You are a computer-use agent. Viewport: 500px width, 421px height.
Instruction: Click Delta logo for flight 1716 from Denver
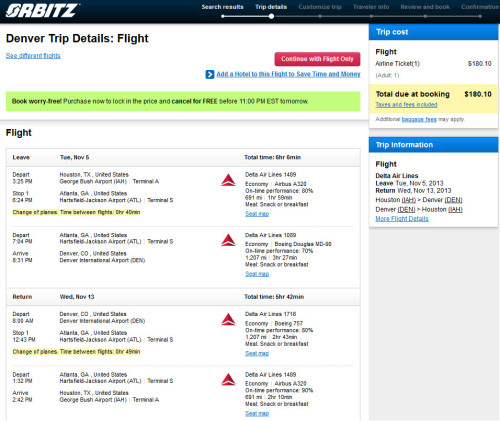[x=228, y=319]
